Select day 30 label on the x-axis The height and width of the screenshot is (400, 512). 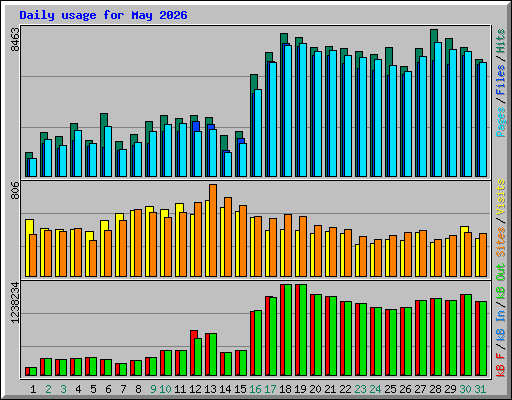(x=465, y=389)
